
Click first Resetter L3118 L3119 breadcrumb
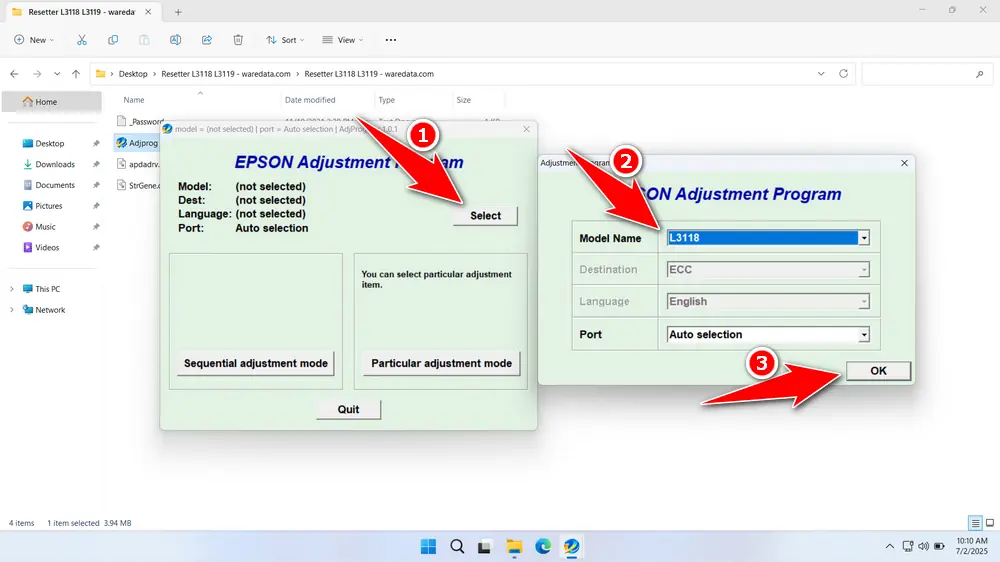226,74
